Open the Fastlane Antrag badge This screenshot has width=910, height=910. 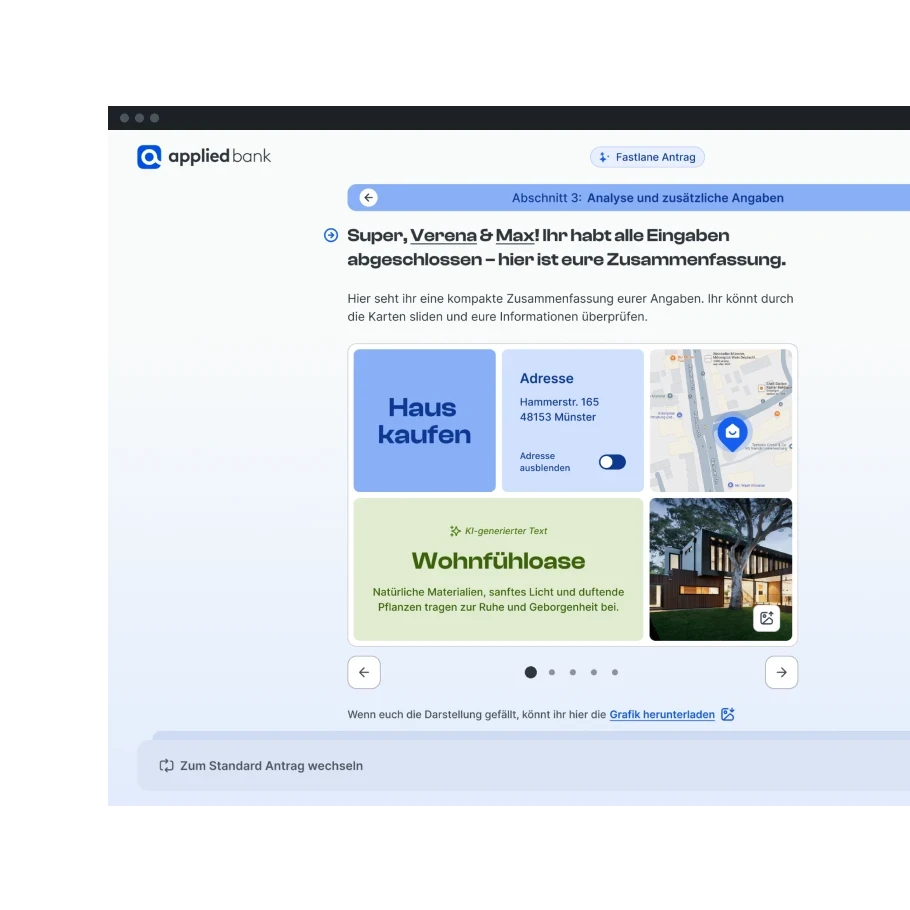pyautogui.click(x=647, y=157)
